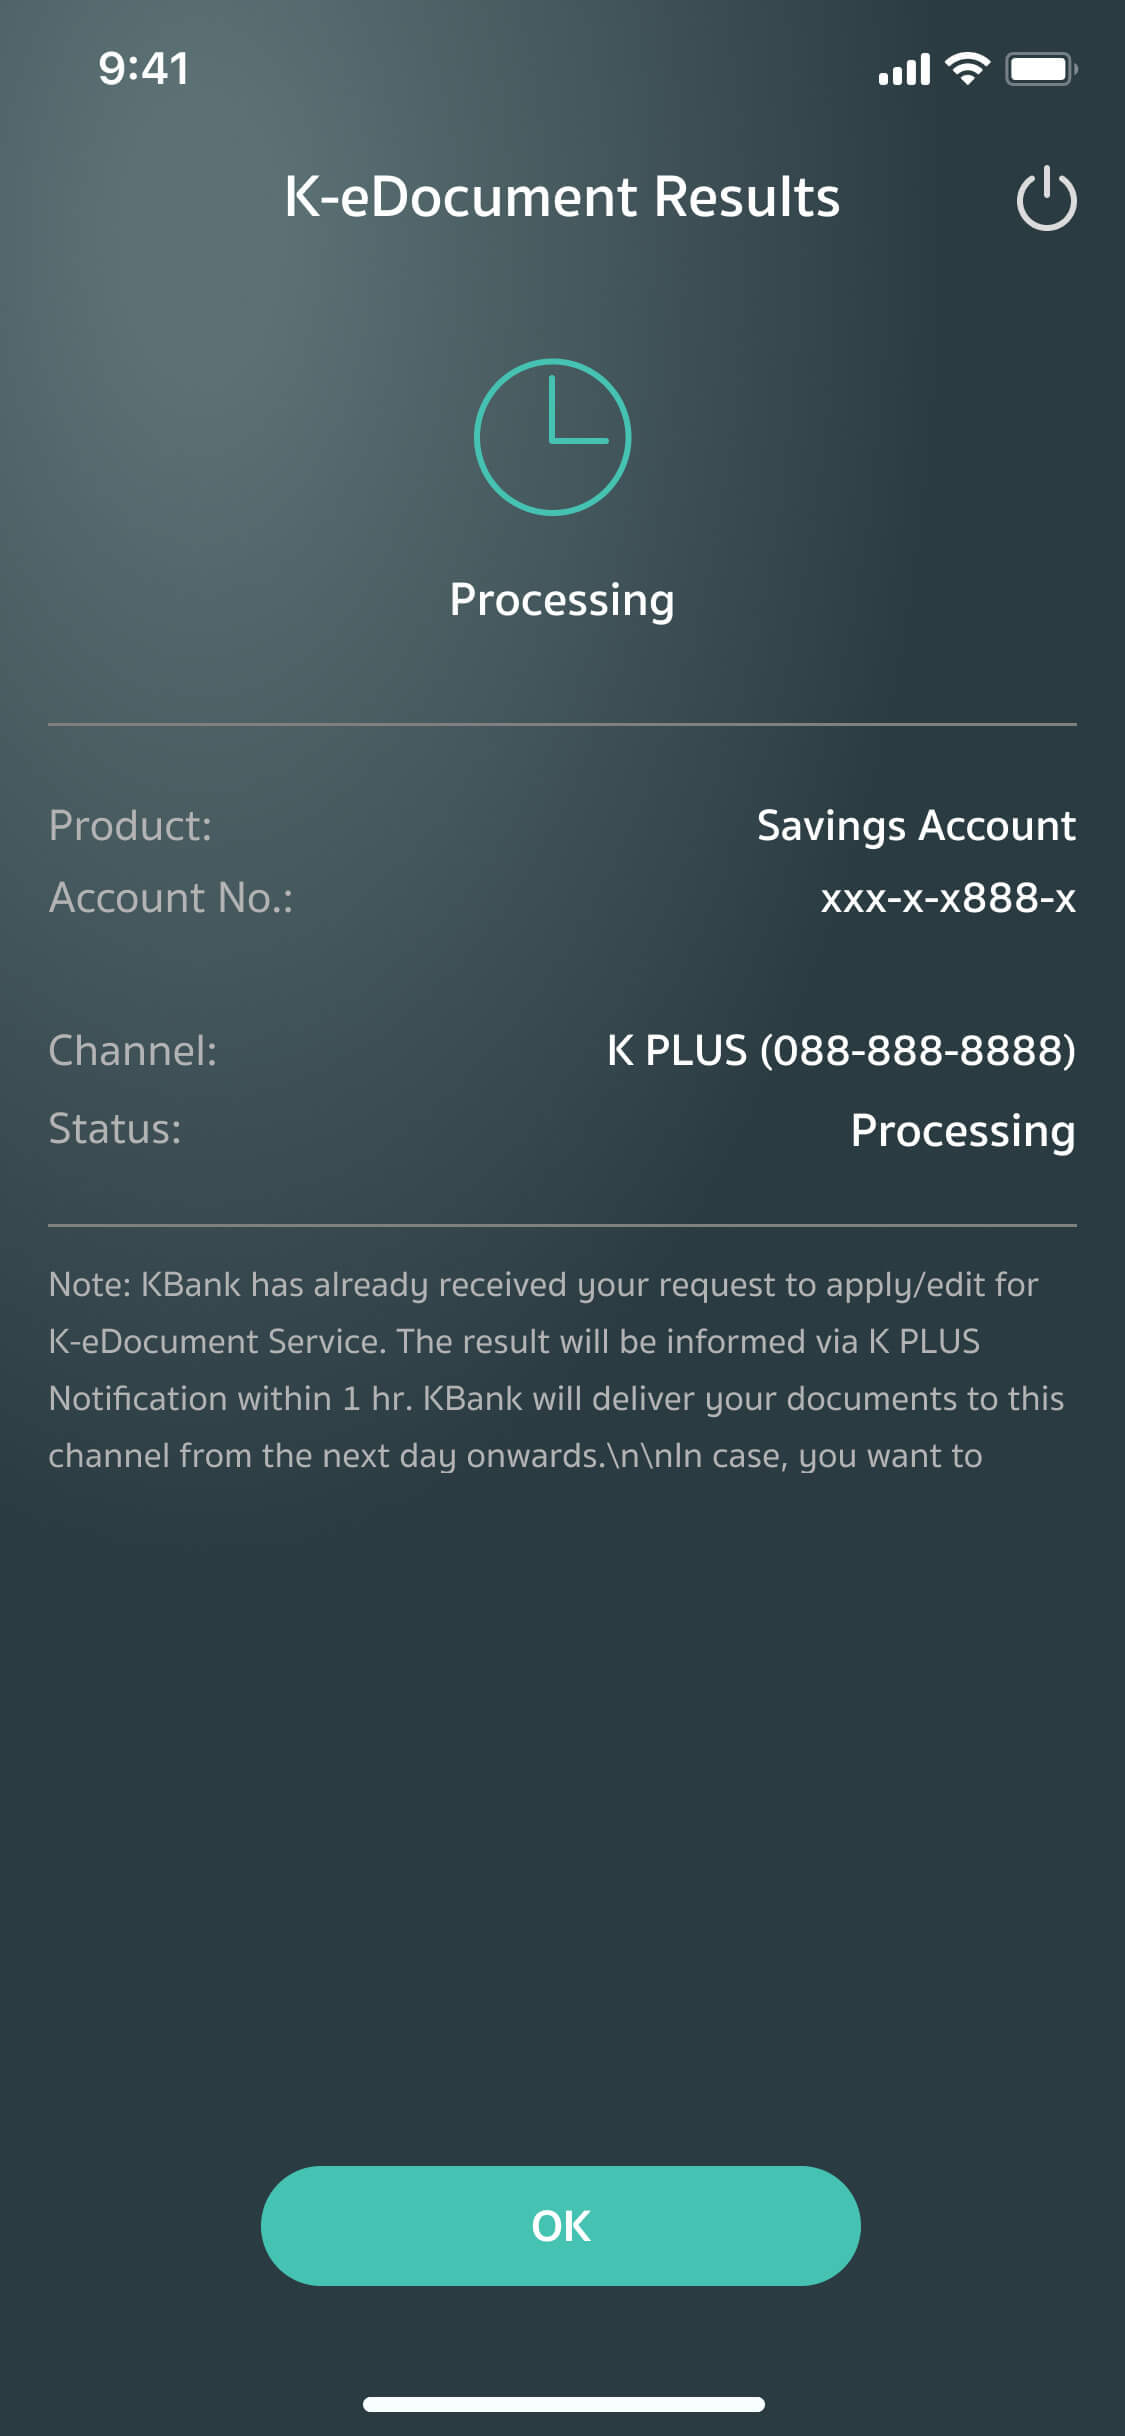Viewport: 1125px width, 2436px height.
Task: Tap the battery icon in status bar
Action: point(1040,69)
